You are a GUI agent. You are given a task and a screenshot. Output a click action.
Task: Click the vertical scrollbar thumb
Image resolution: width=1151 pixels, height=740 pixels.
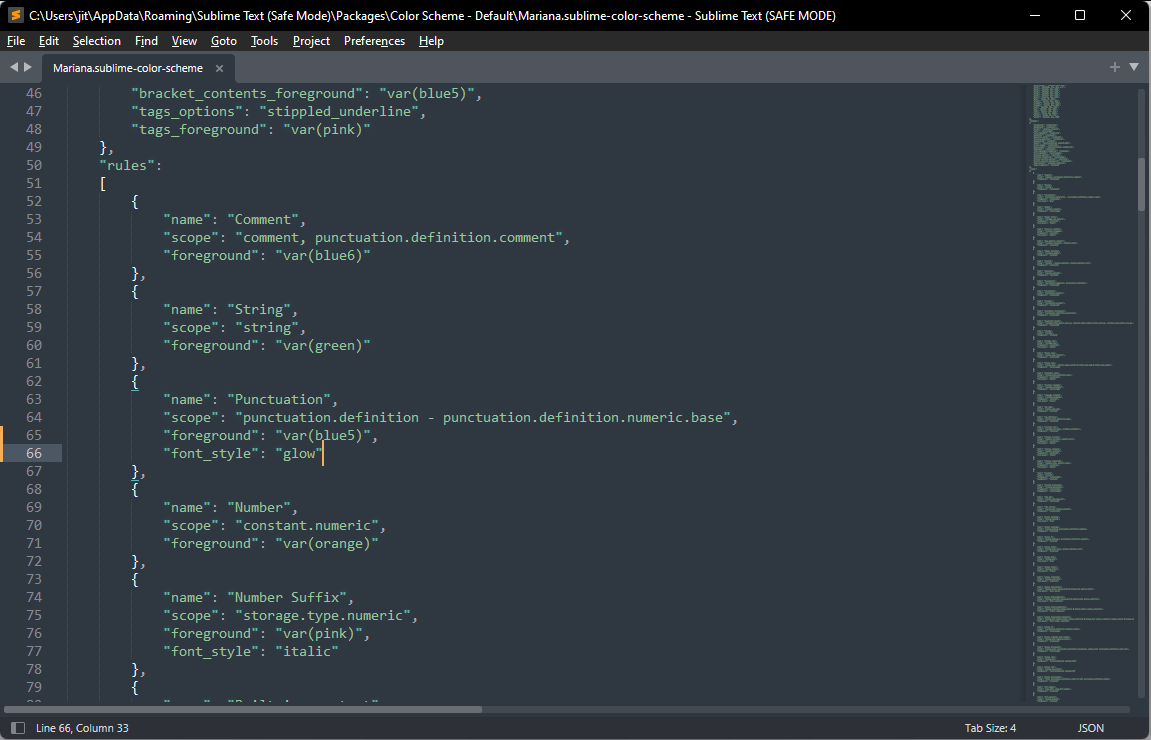coord(1141,184)
